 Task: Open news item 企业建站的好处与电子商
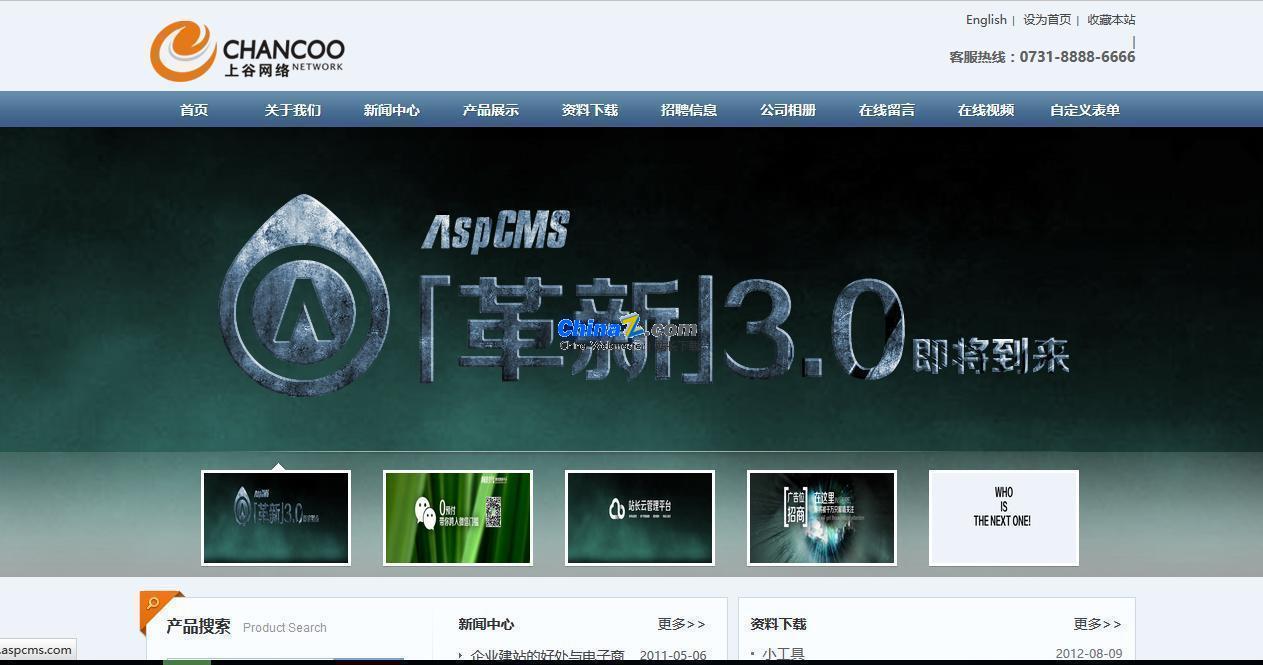coord(547,656)
